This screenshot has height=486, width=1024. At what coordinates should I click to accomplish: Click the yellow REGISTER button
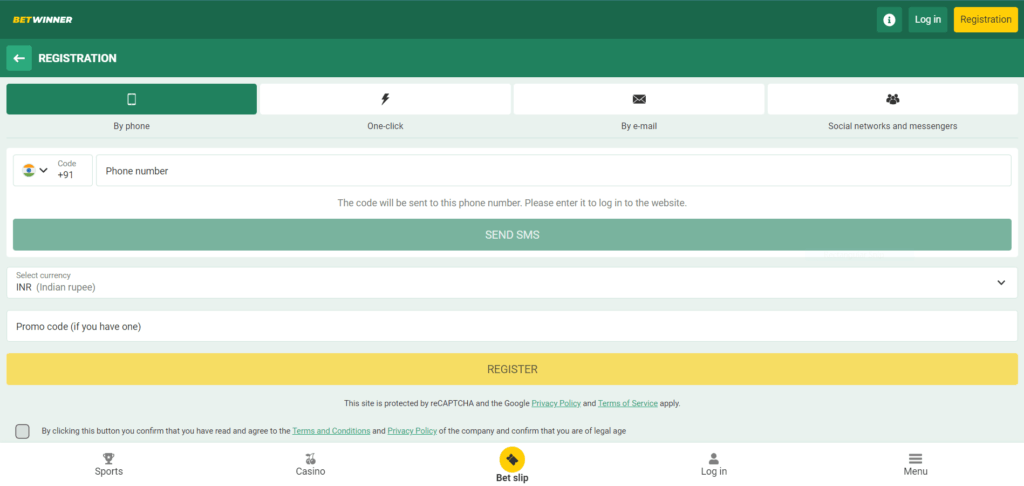512,369
